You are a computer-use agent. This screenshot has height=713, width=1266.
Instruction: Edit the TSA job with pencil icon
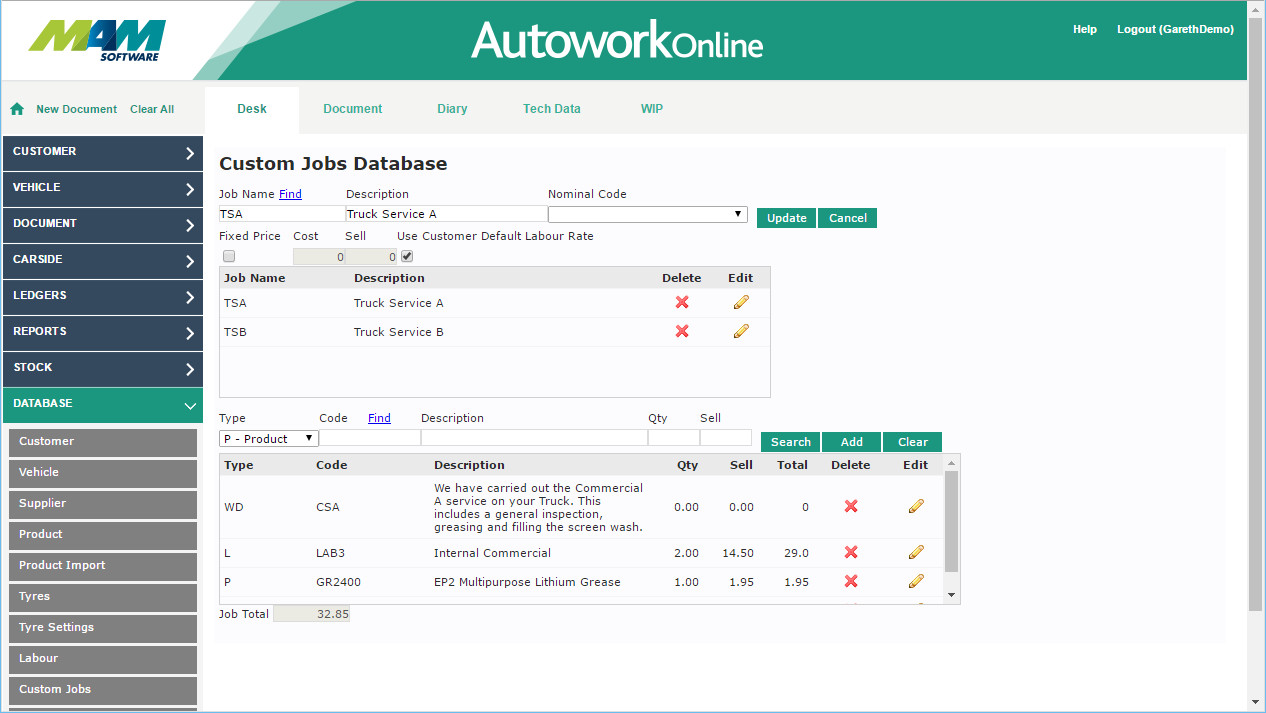741,303
